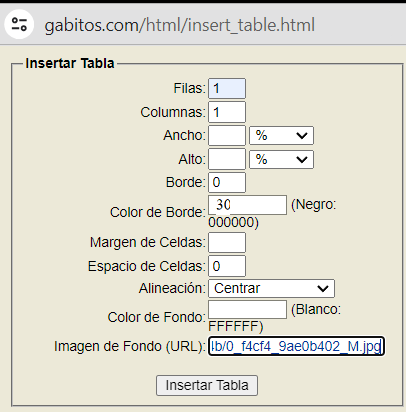This screenshot has width=406, height=412.
Task: Open the Alineación Centrar dropdown
Action: pos(271,288)
